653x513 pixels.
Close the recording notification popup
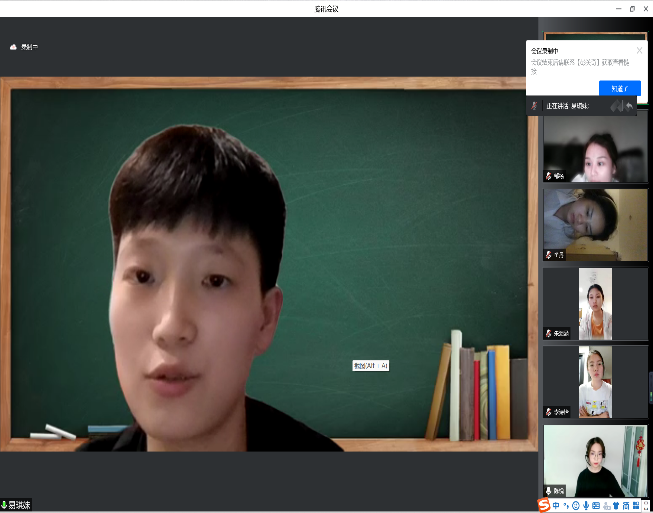[639, 50]
